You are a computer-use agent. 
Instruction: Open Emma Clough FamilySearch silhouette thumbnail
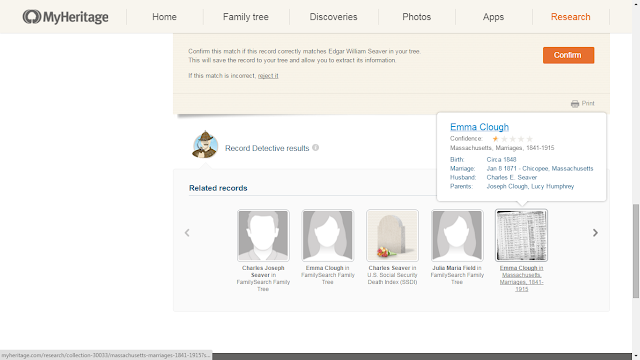[x=328, y=236]
